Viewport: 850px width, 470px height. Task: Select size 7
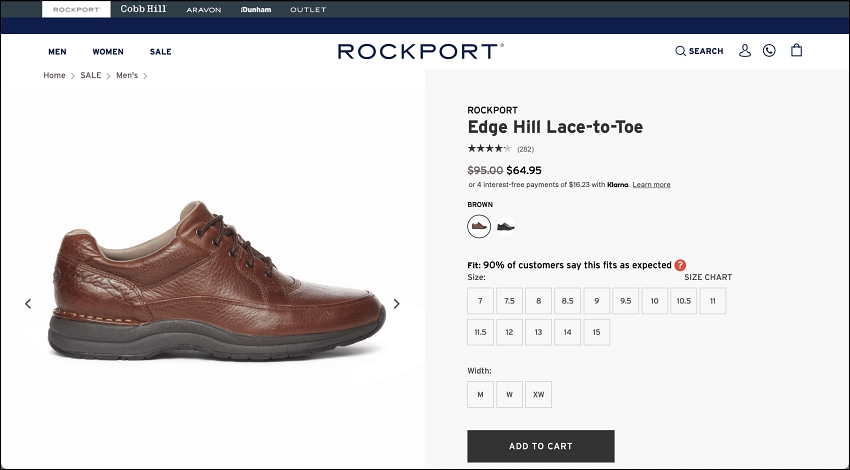point(480,301)
